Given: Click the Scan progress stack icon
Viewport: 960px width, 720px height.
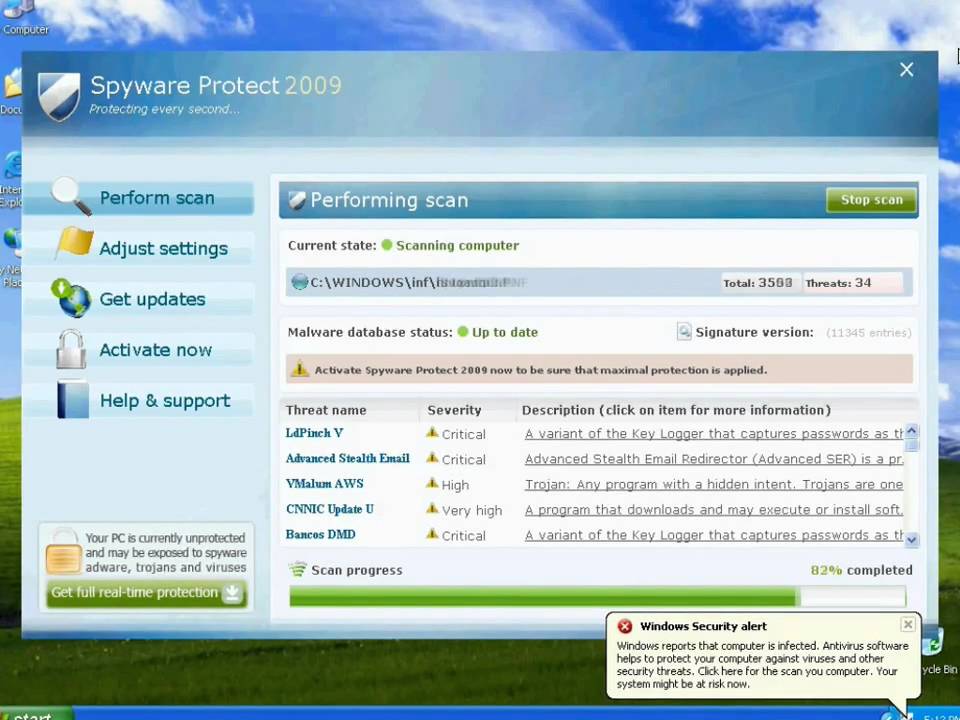Looking at the screenshot, I should pos(298,569).
